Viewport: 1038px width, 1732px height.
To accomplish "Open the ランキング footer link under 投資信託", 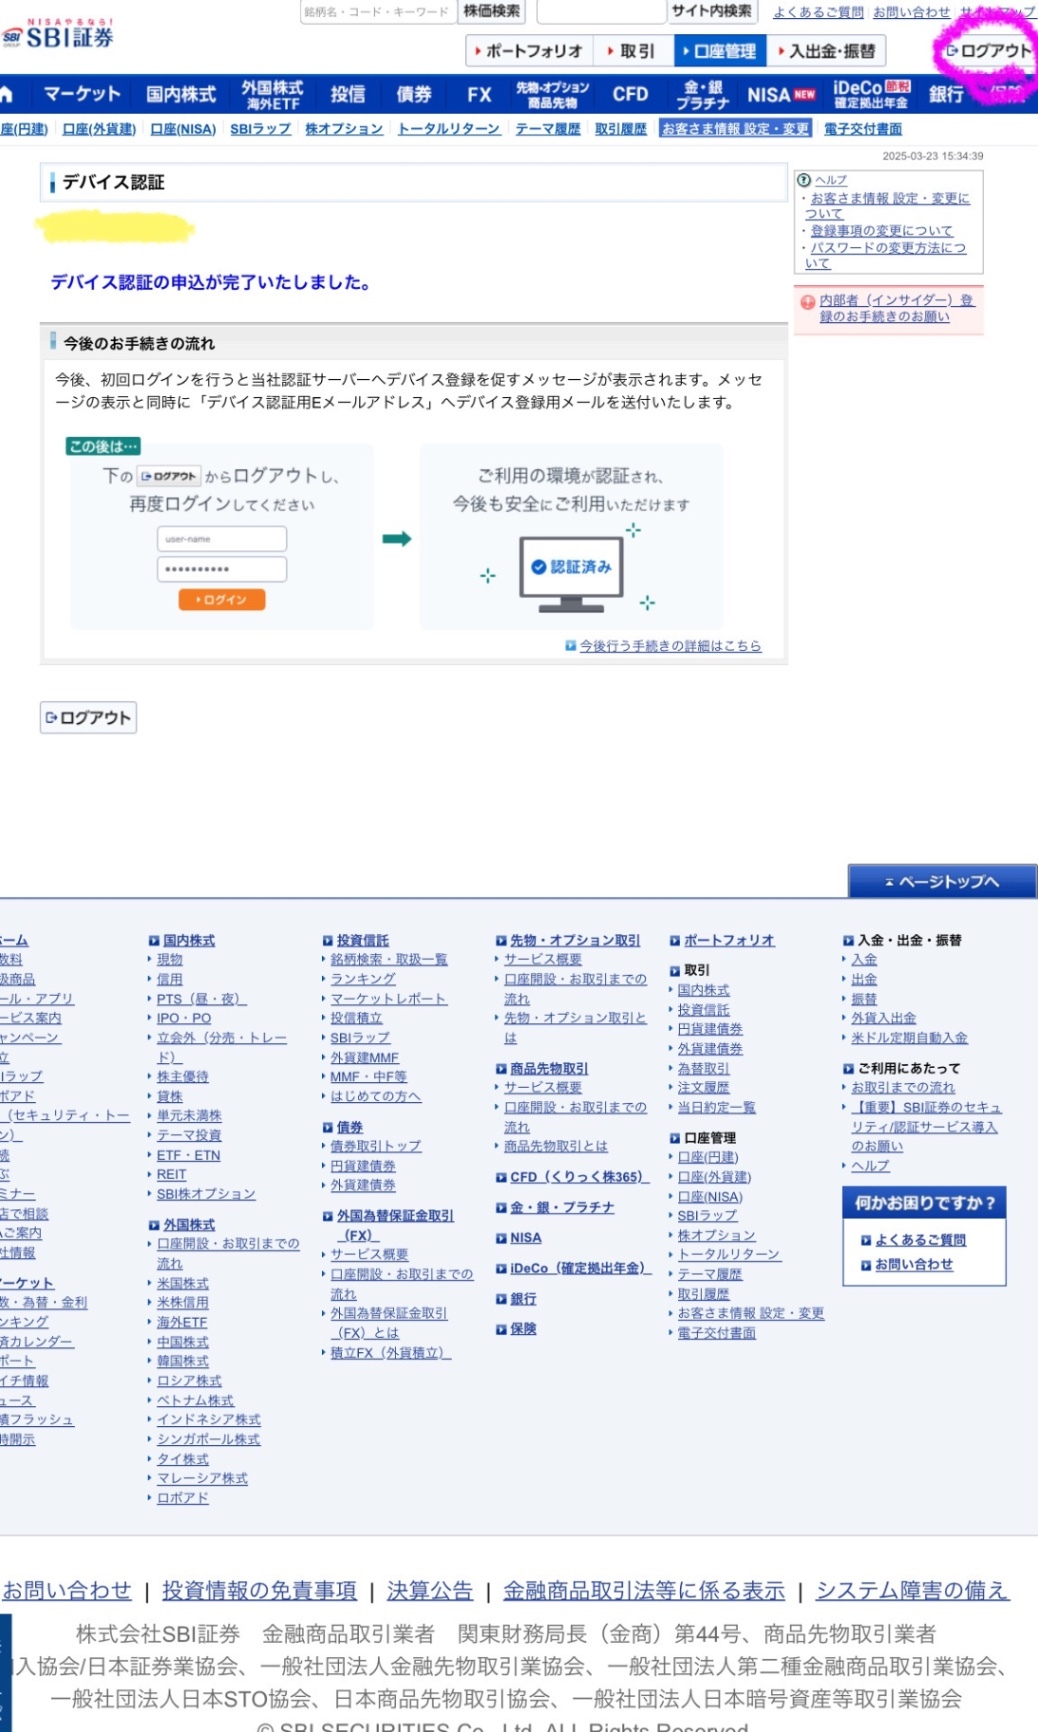I will tap(363, 979).
